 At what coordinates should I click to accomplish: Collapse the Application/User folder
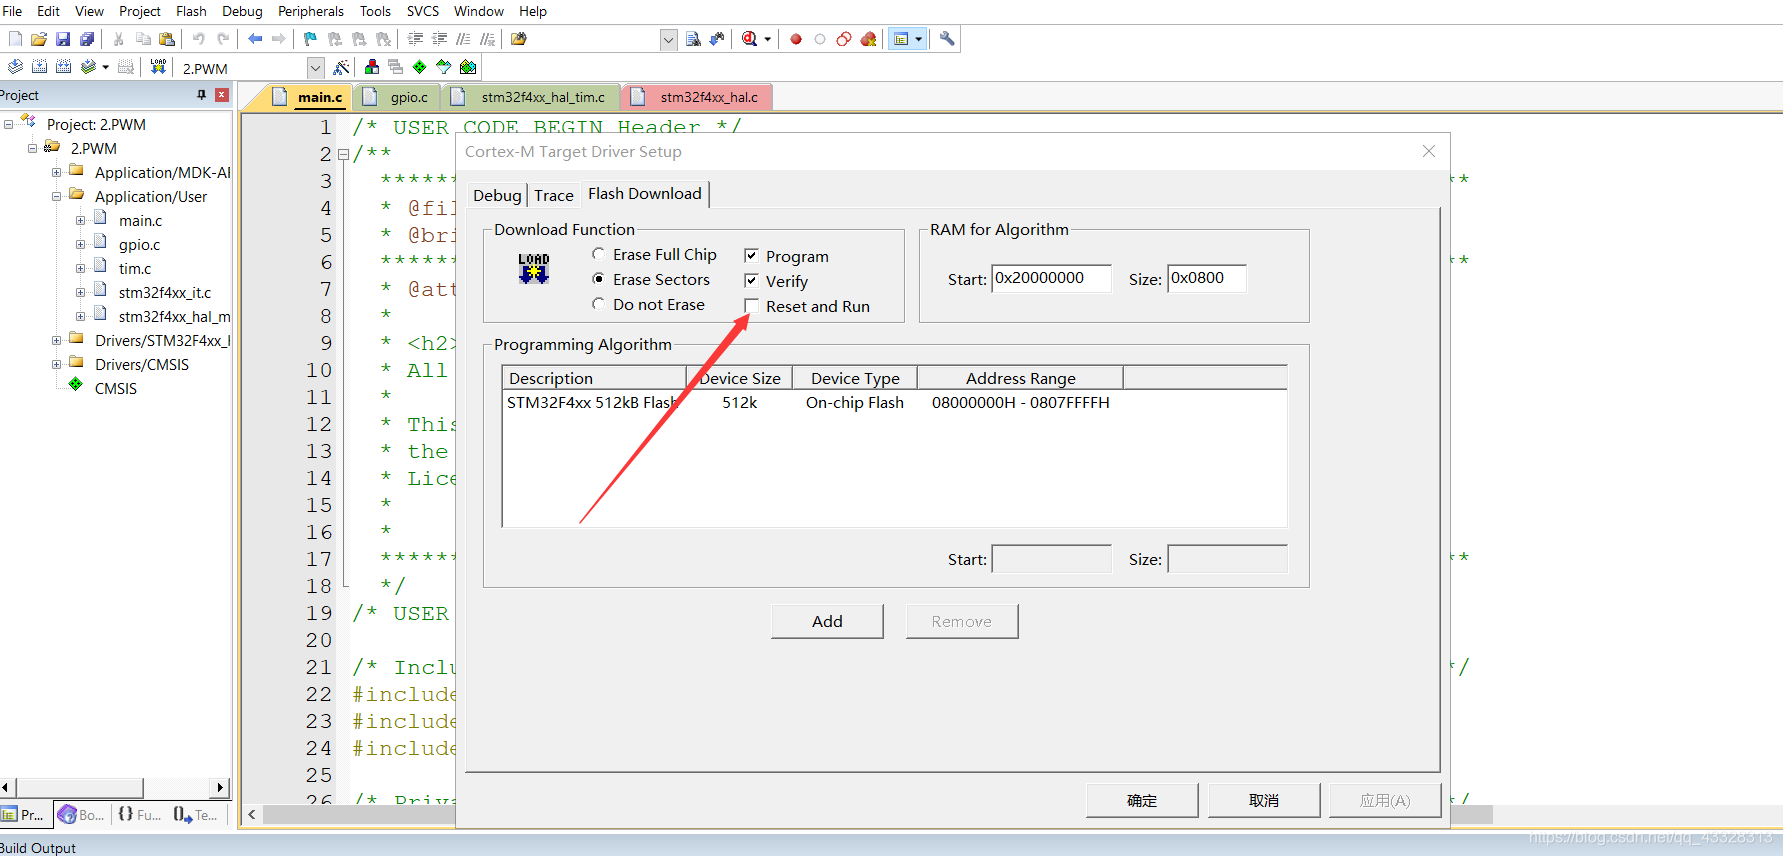click(57, 196)
